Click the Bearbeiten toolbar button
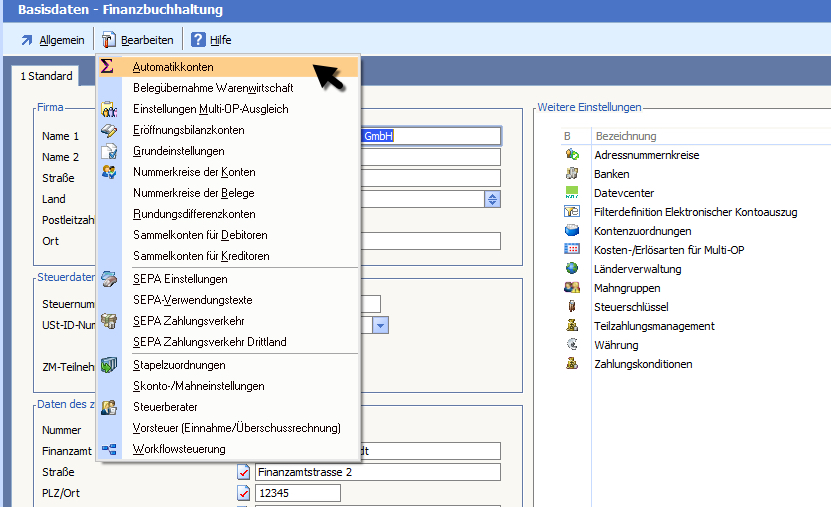 click(137, 40)
